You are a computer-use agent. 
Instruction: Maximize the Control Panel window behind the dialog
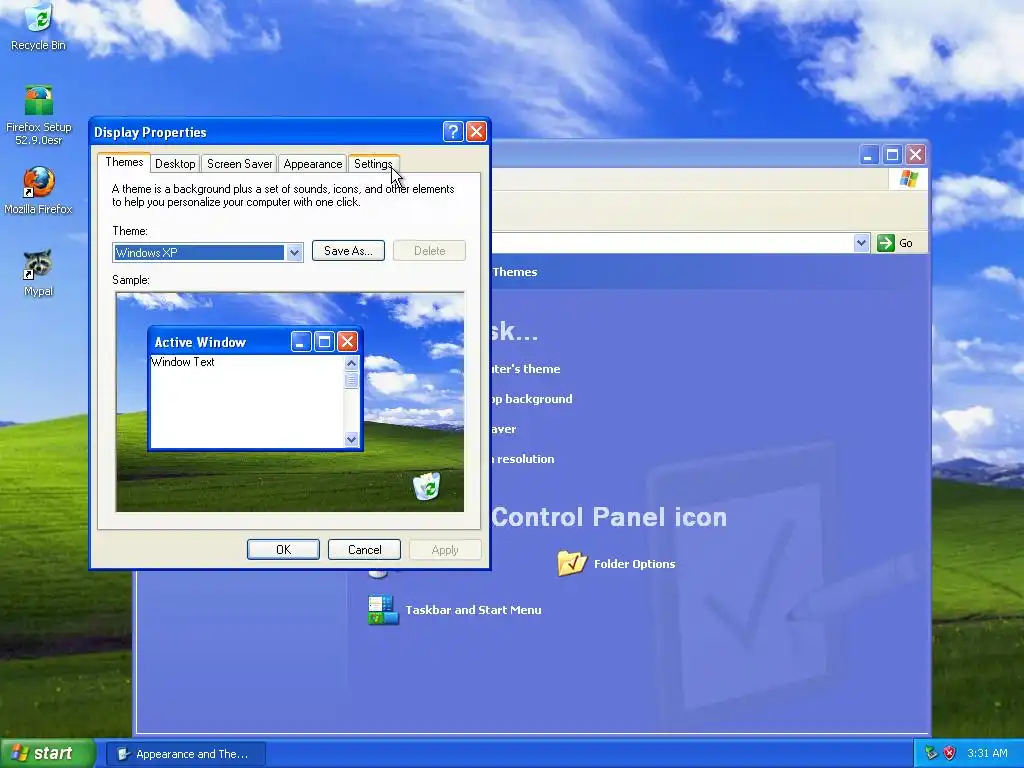coord(892,155)
